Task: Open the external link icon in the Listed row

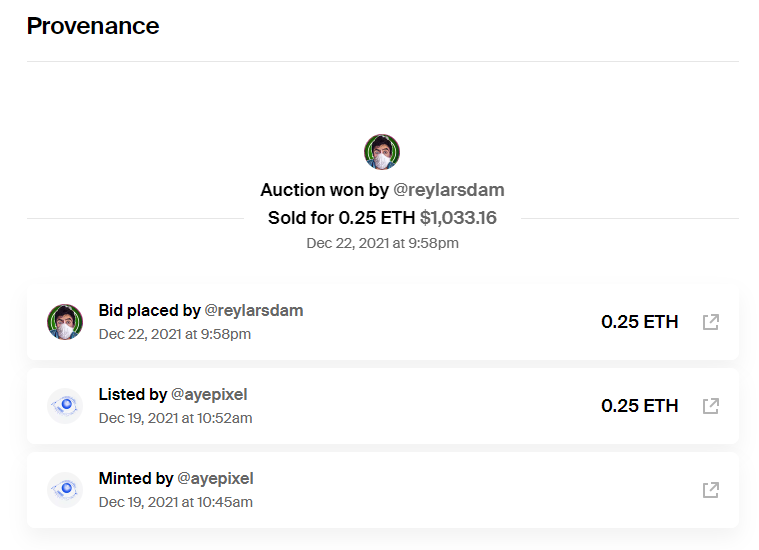Action: coord(711,406)
